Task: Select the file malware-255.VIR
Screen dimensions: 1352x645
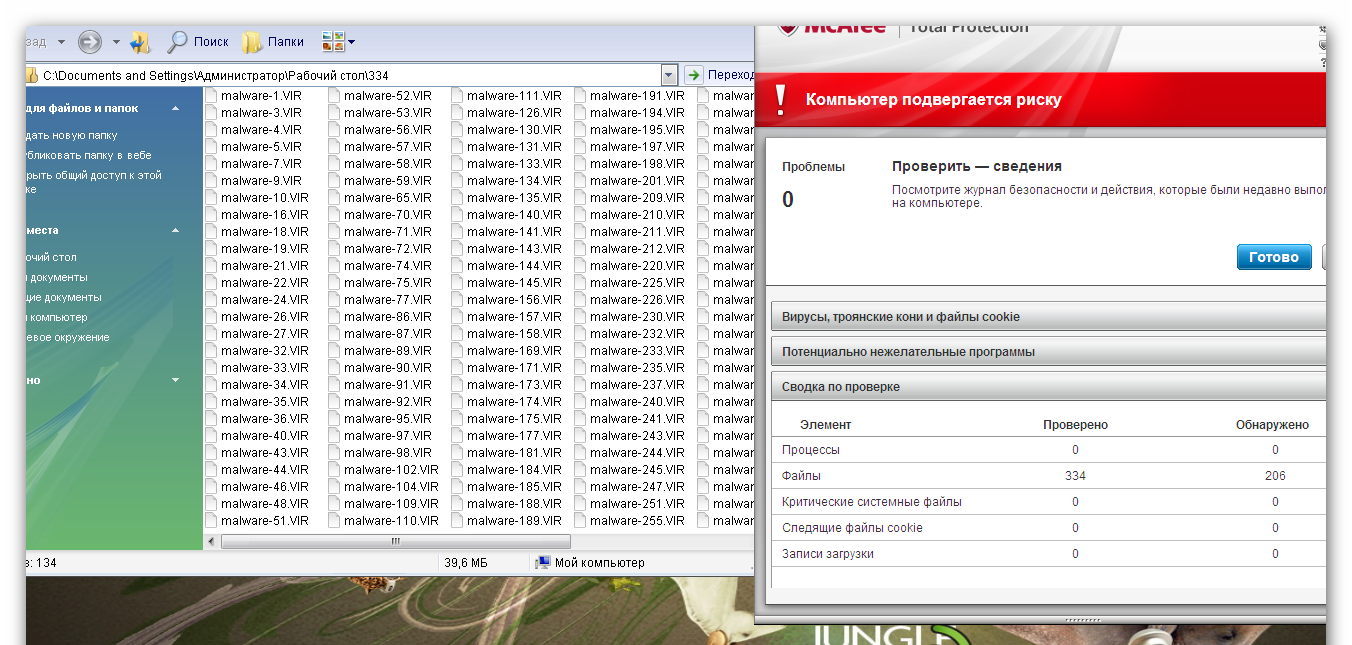Action: click(636, 521)
